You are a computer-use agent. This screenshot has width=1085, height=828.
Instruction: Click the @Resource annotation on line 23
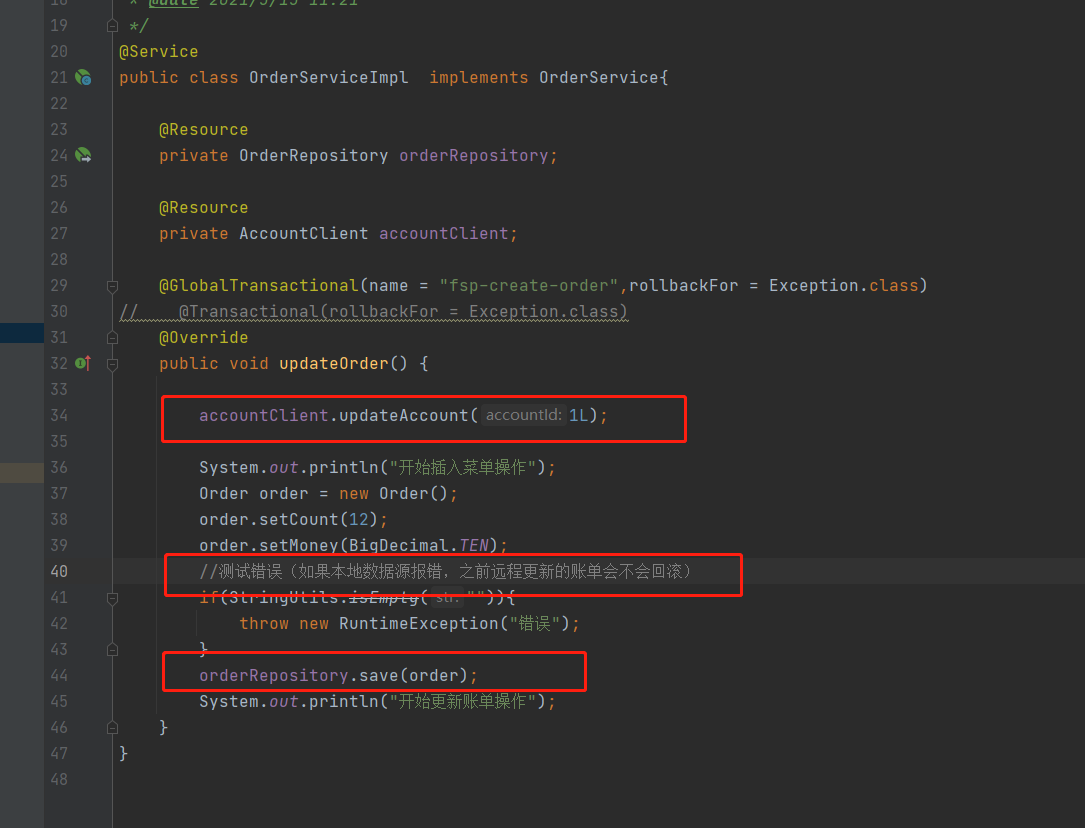click(x=203, y=129)
